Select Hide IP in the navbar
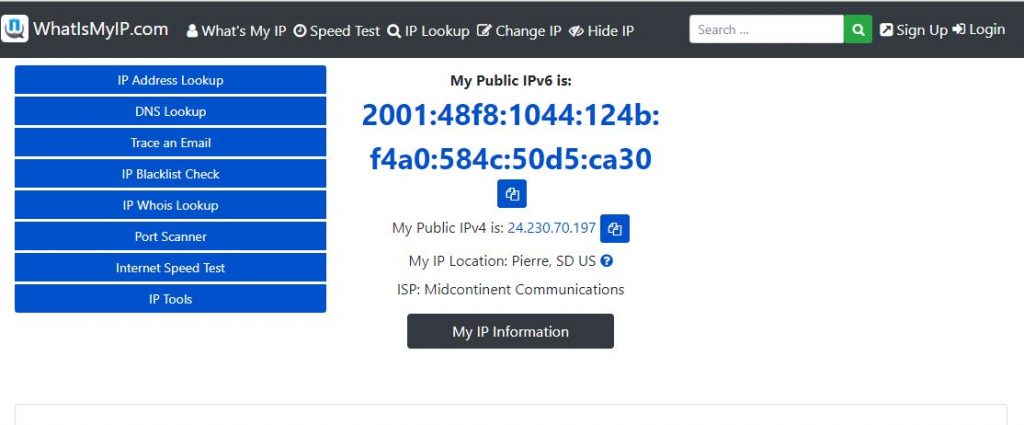 point(601,31)
